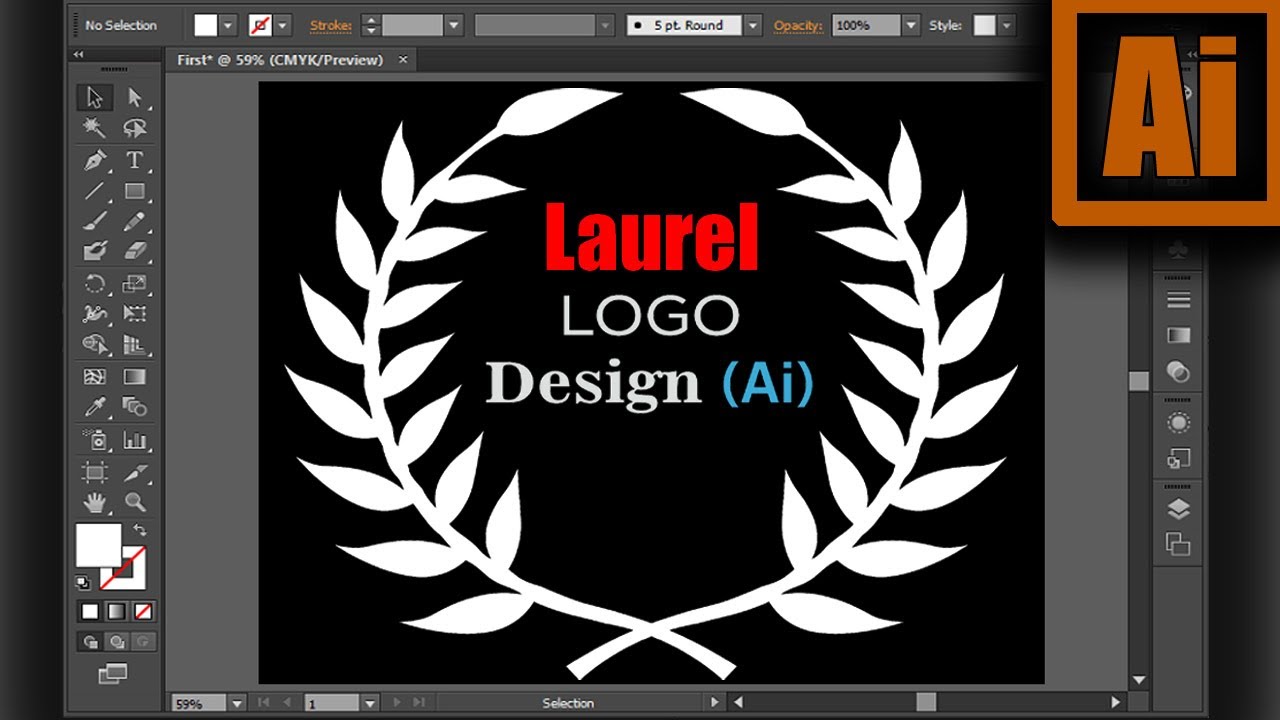The height and width of the screenshot is (720, 1280).
Task: Select the Blend tool
Action: (x=135, y=407)
